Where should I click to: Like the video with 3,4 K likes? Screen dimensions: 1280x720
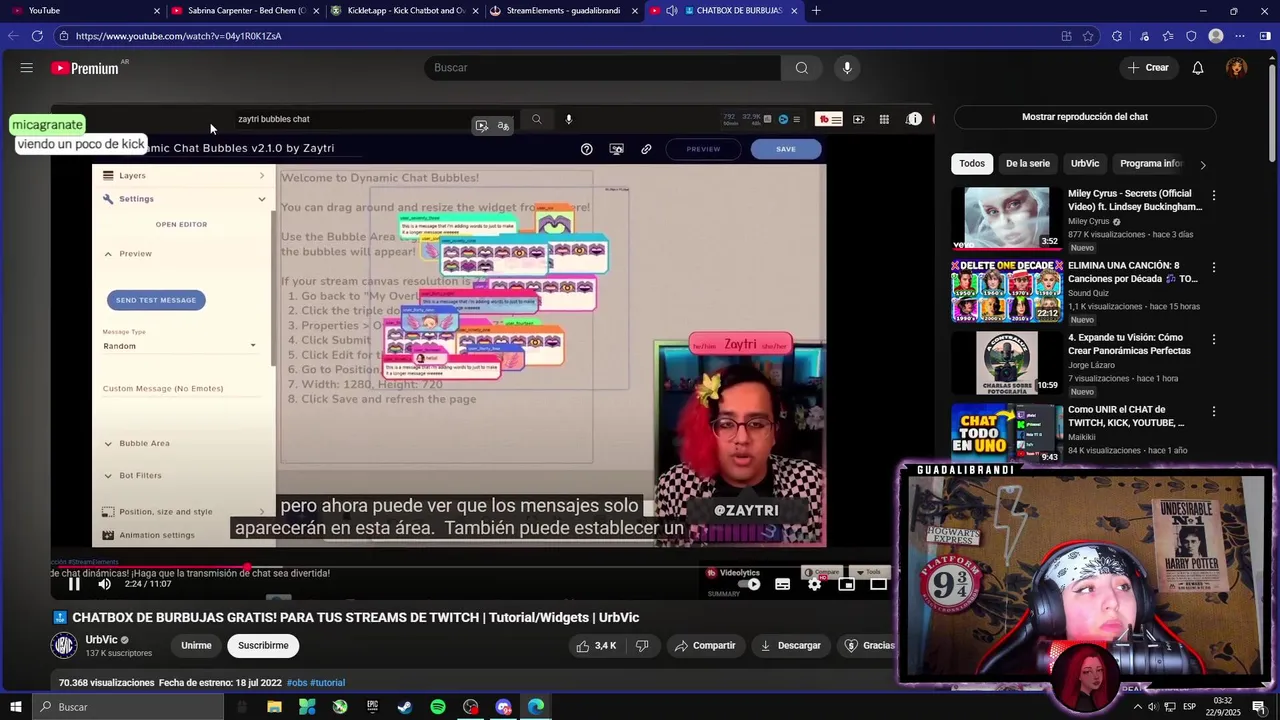(x=596, y=646)
